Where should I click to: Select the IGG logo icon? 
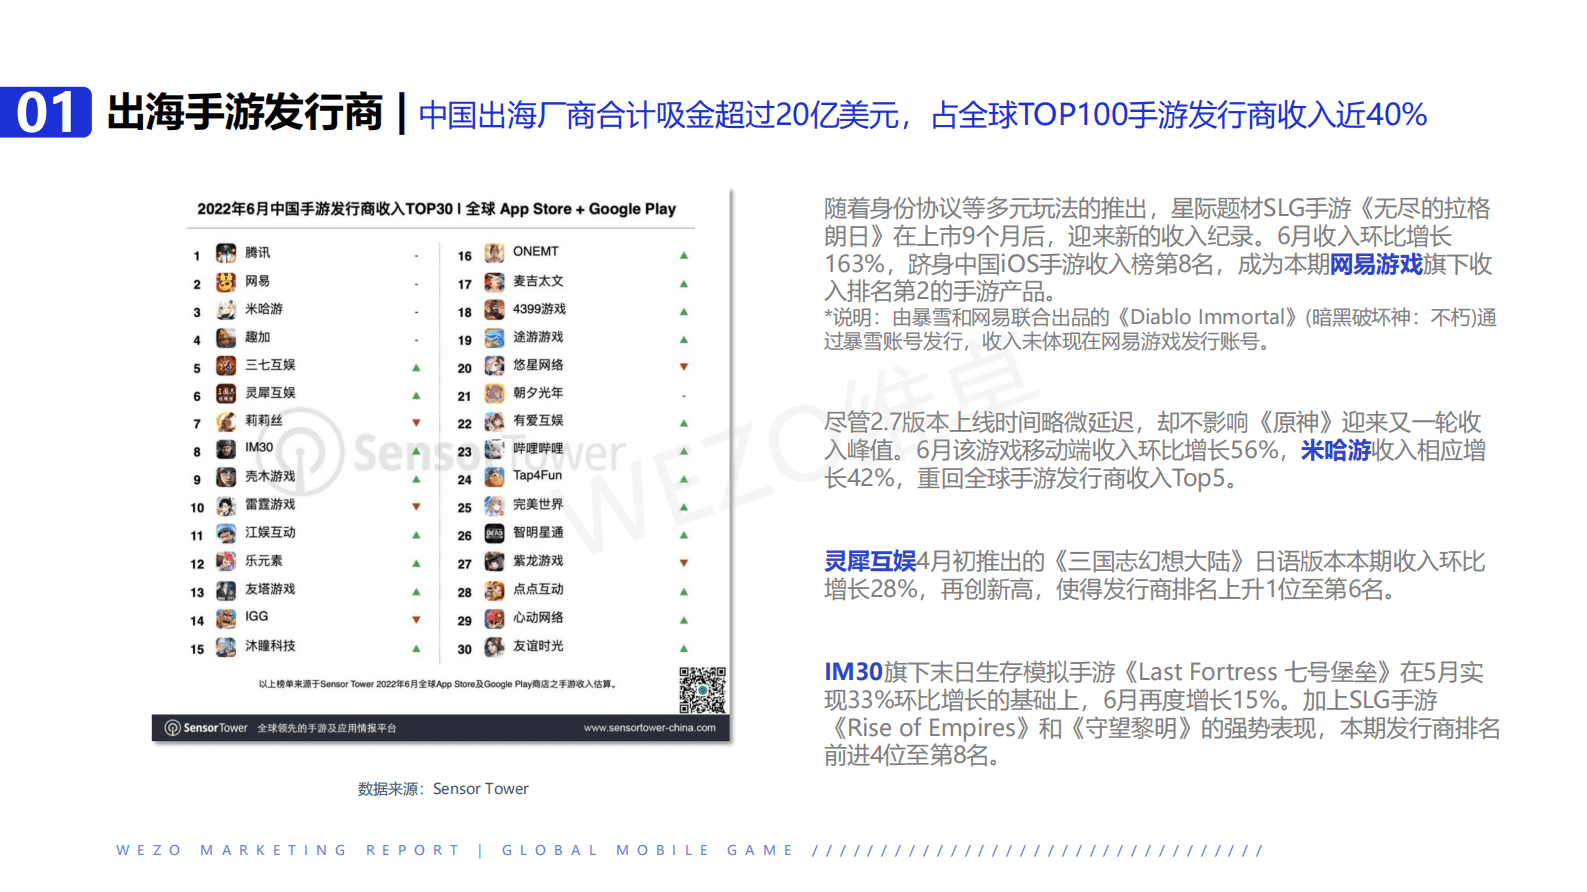(x=227, y=618)
